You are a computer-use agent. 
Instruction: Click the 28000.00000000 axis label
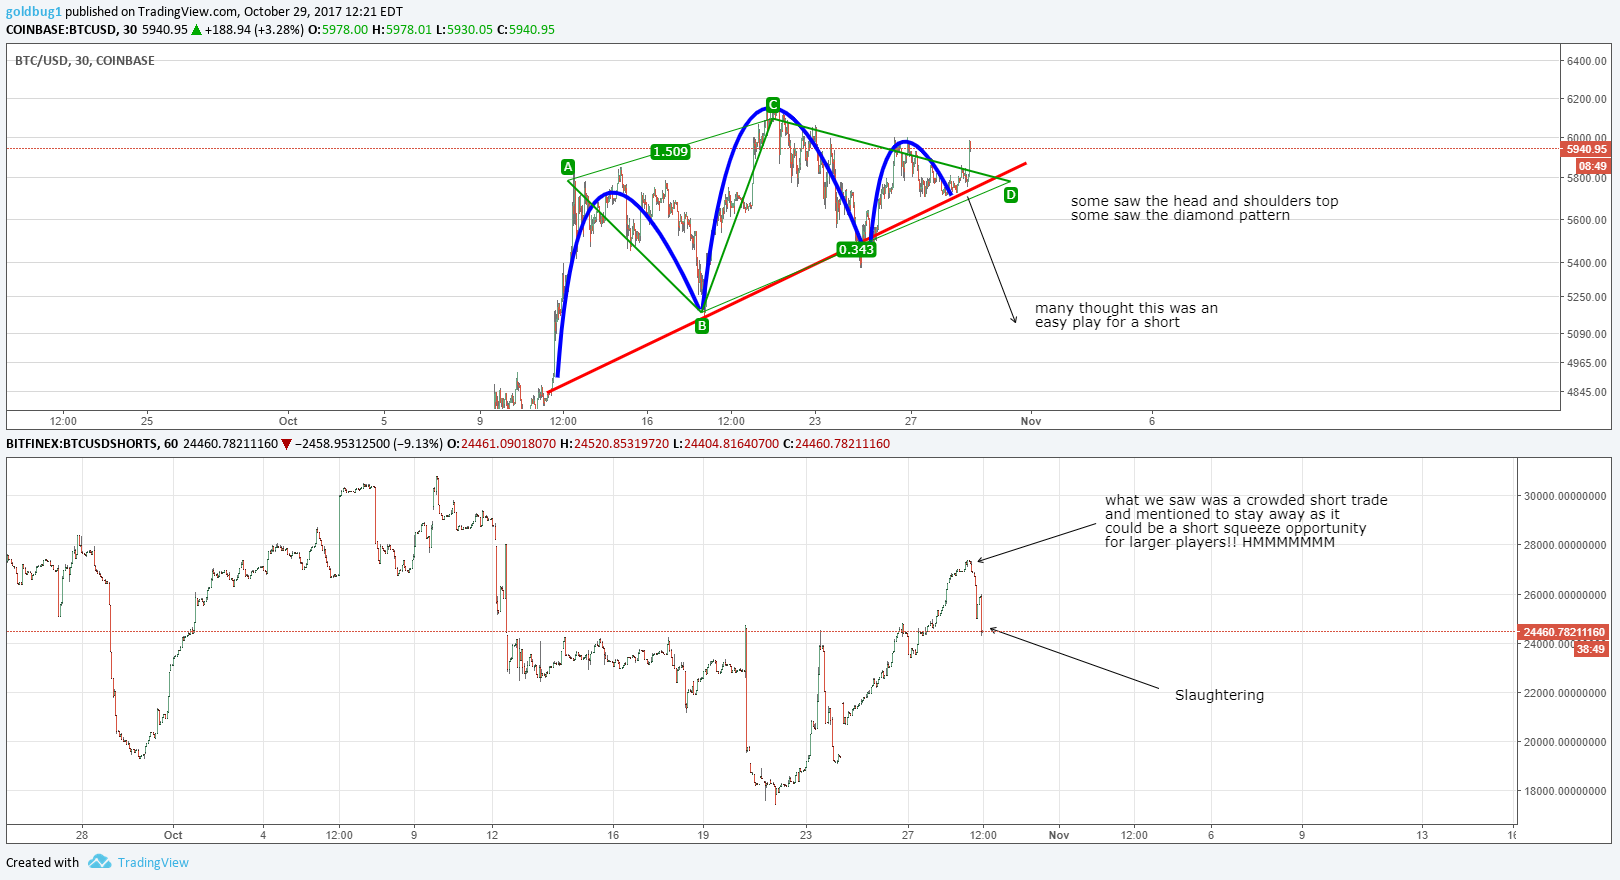1565,545
